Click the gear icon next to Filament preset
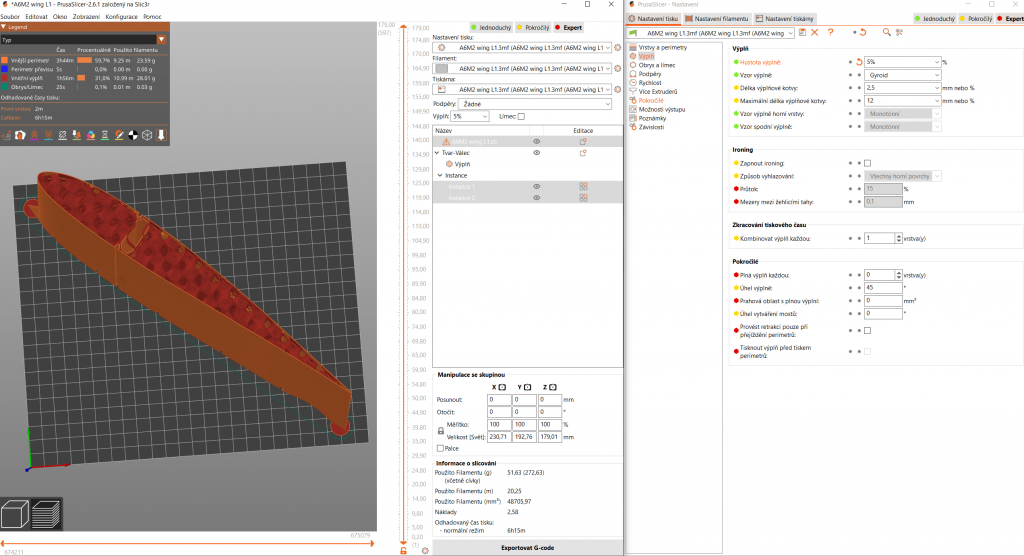Screen dimensions: 1024x556 616,68
